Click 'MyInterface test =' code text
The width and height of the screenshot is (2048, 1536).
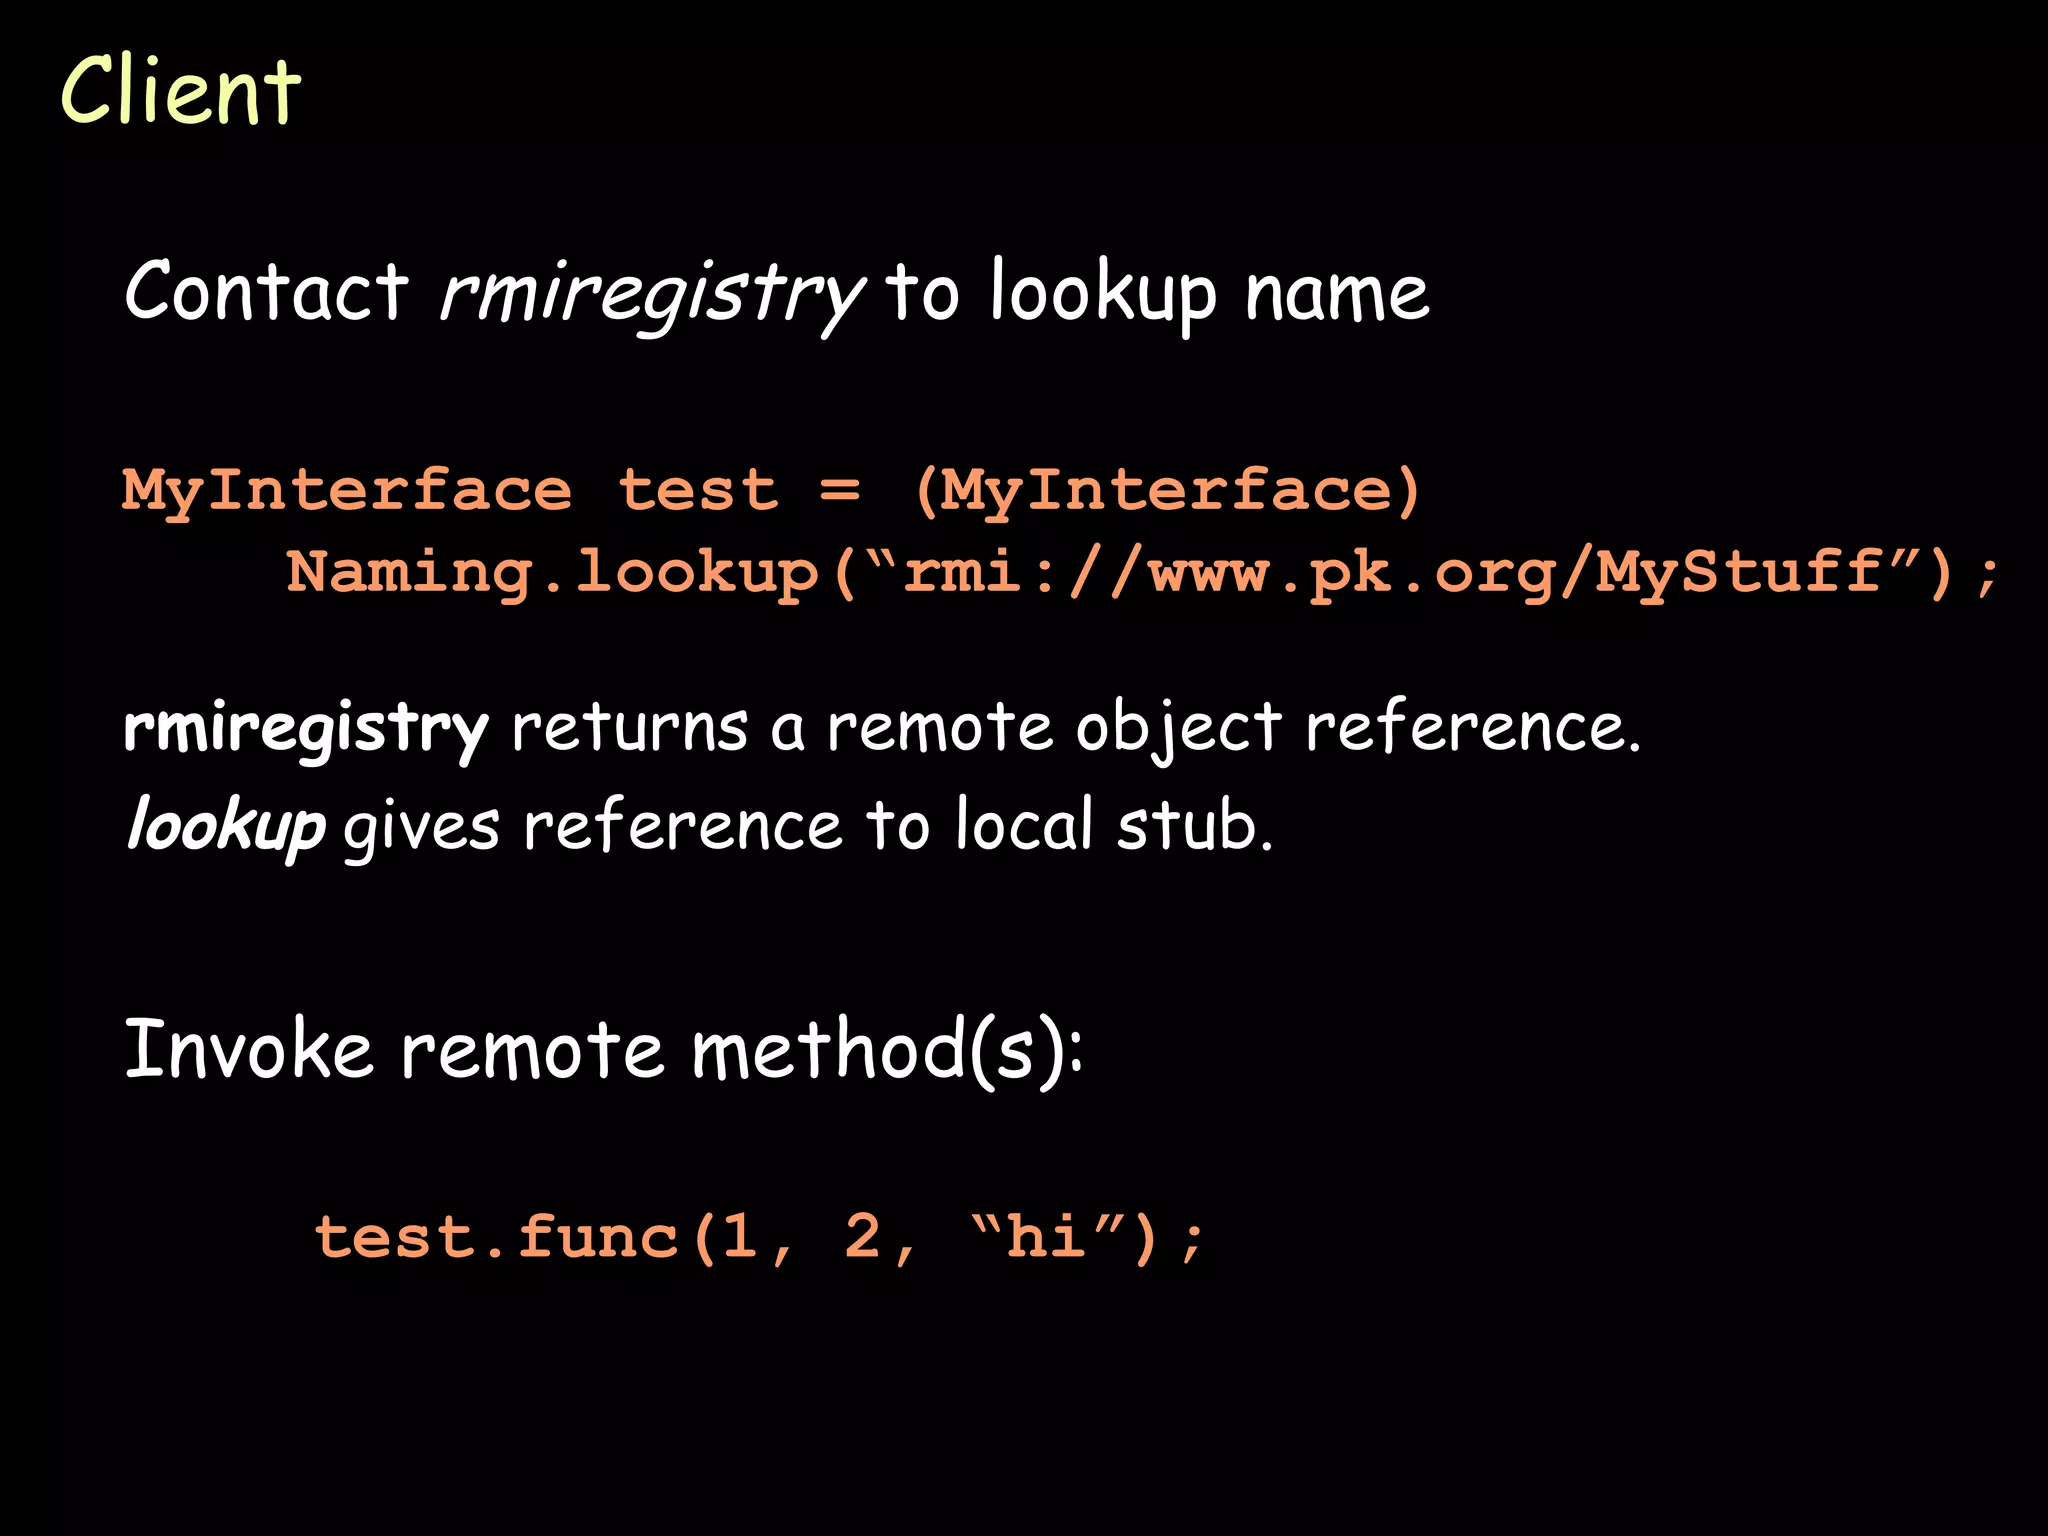[x=490, y=491]
